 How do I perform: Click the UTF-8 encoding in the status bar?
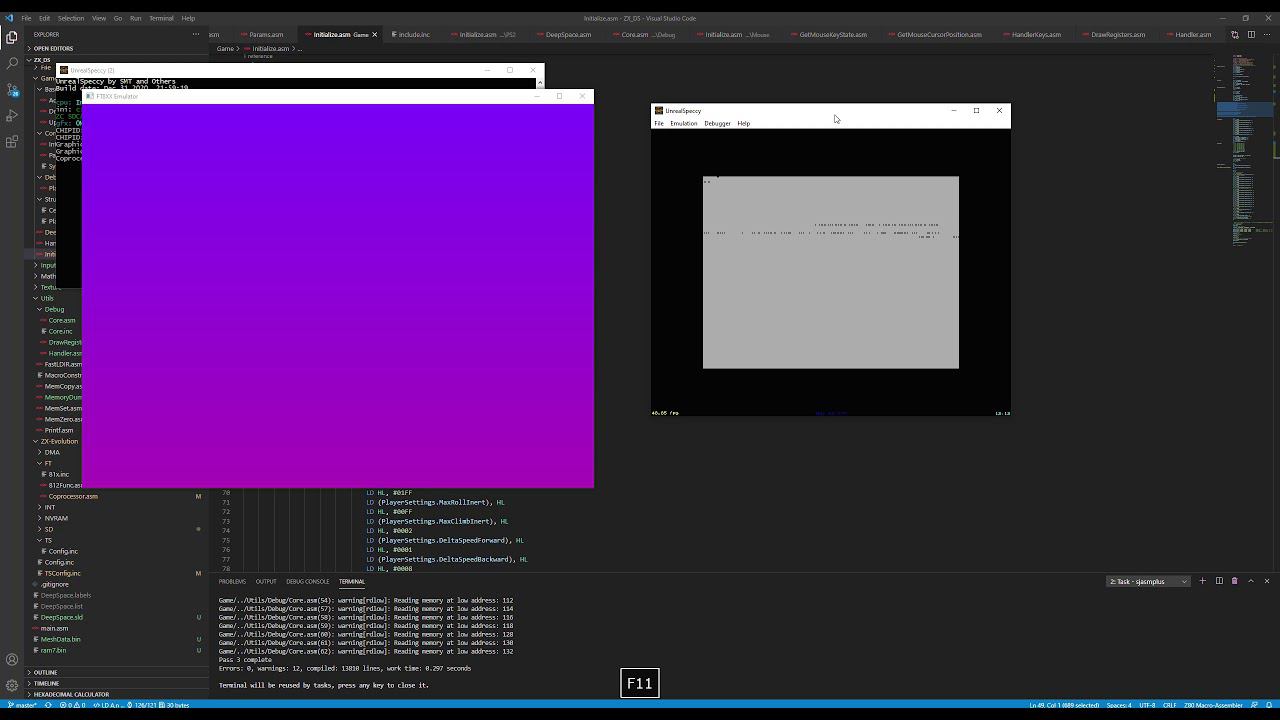(1147, 705)
